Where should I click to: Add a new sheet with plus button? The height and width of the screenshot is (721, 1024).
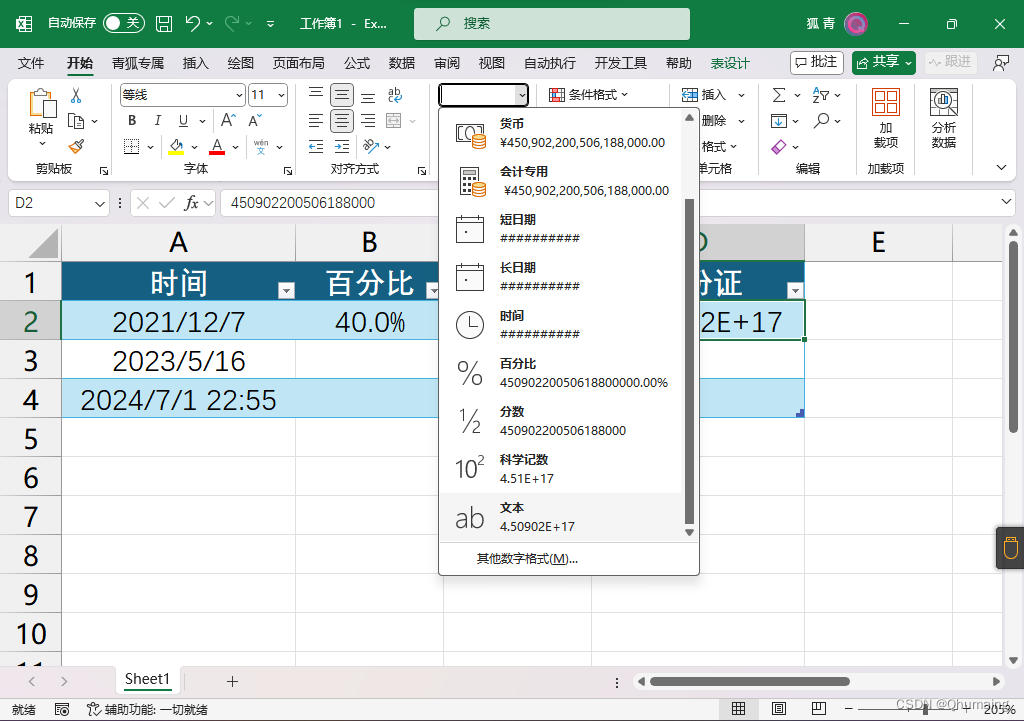232,682
